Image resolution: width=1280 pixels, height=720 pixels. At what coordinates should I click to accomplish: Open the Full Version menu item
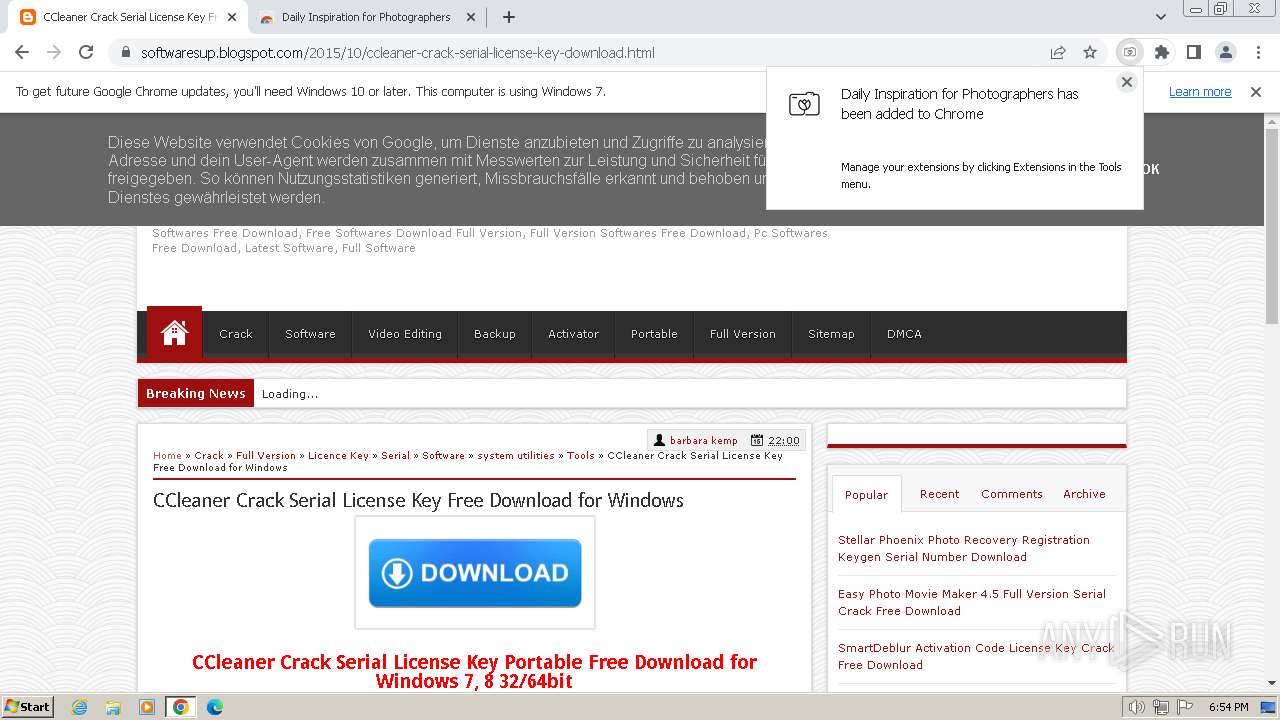tap(743, 334)
